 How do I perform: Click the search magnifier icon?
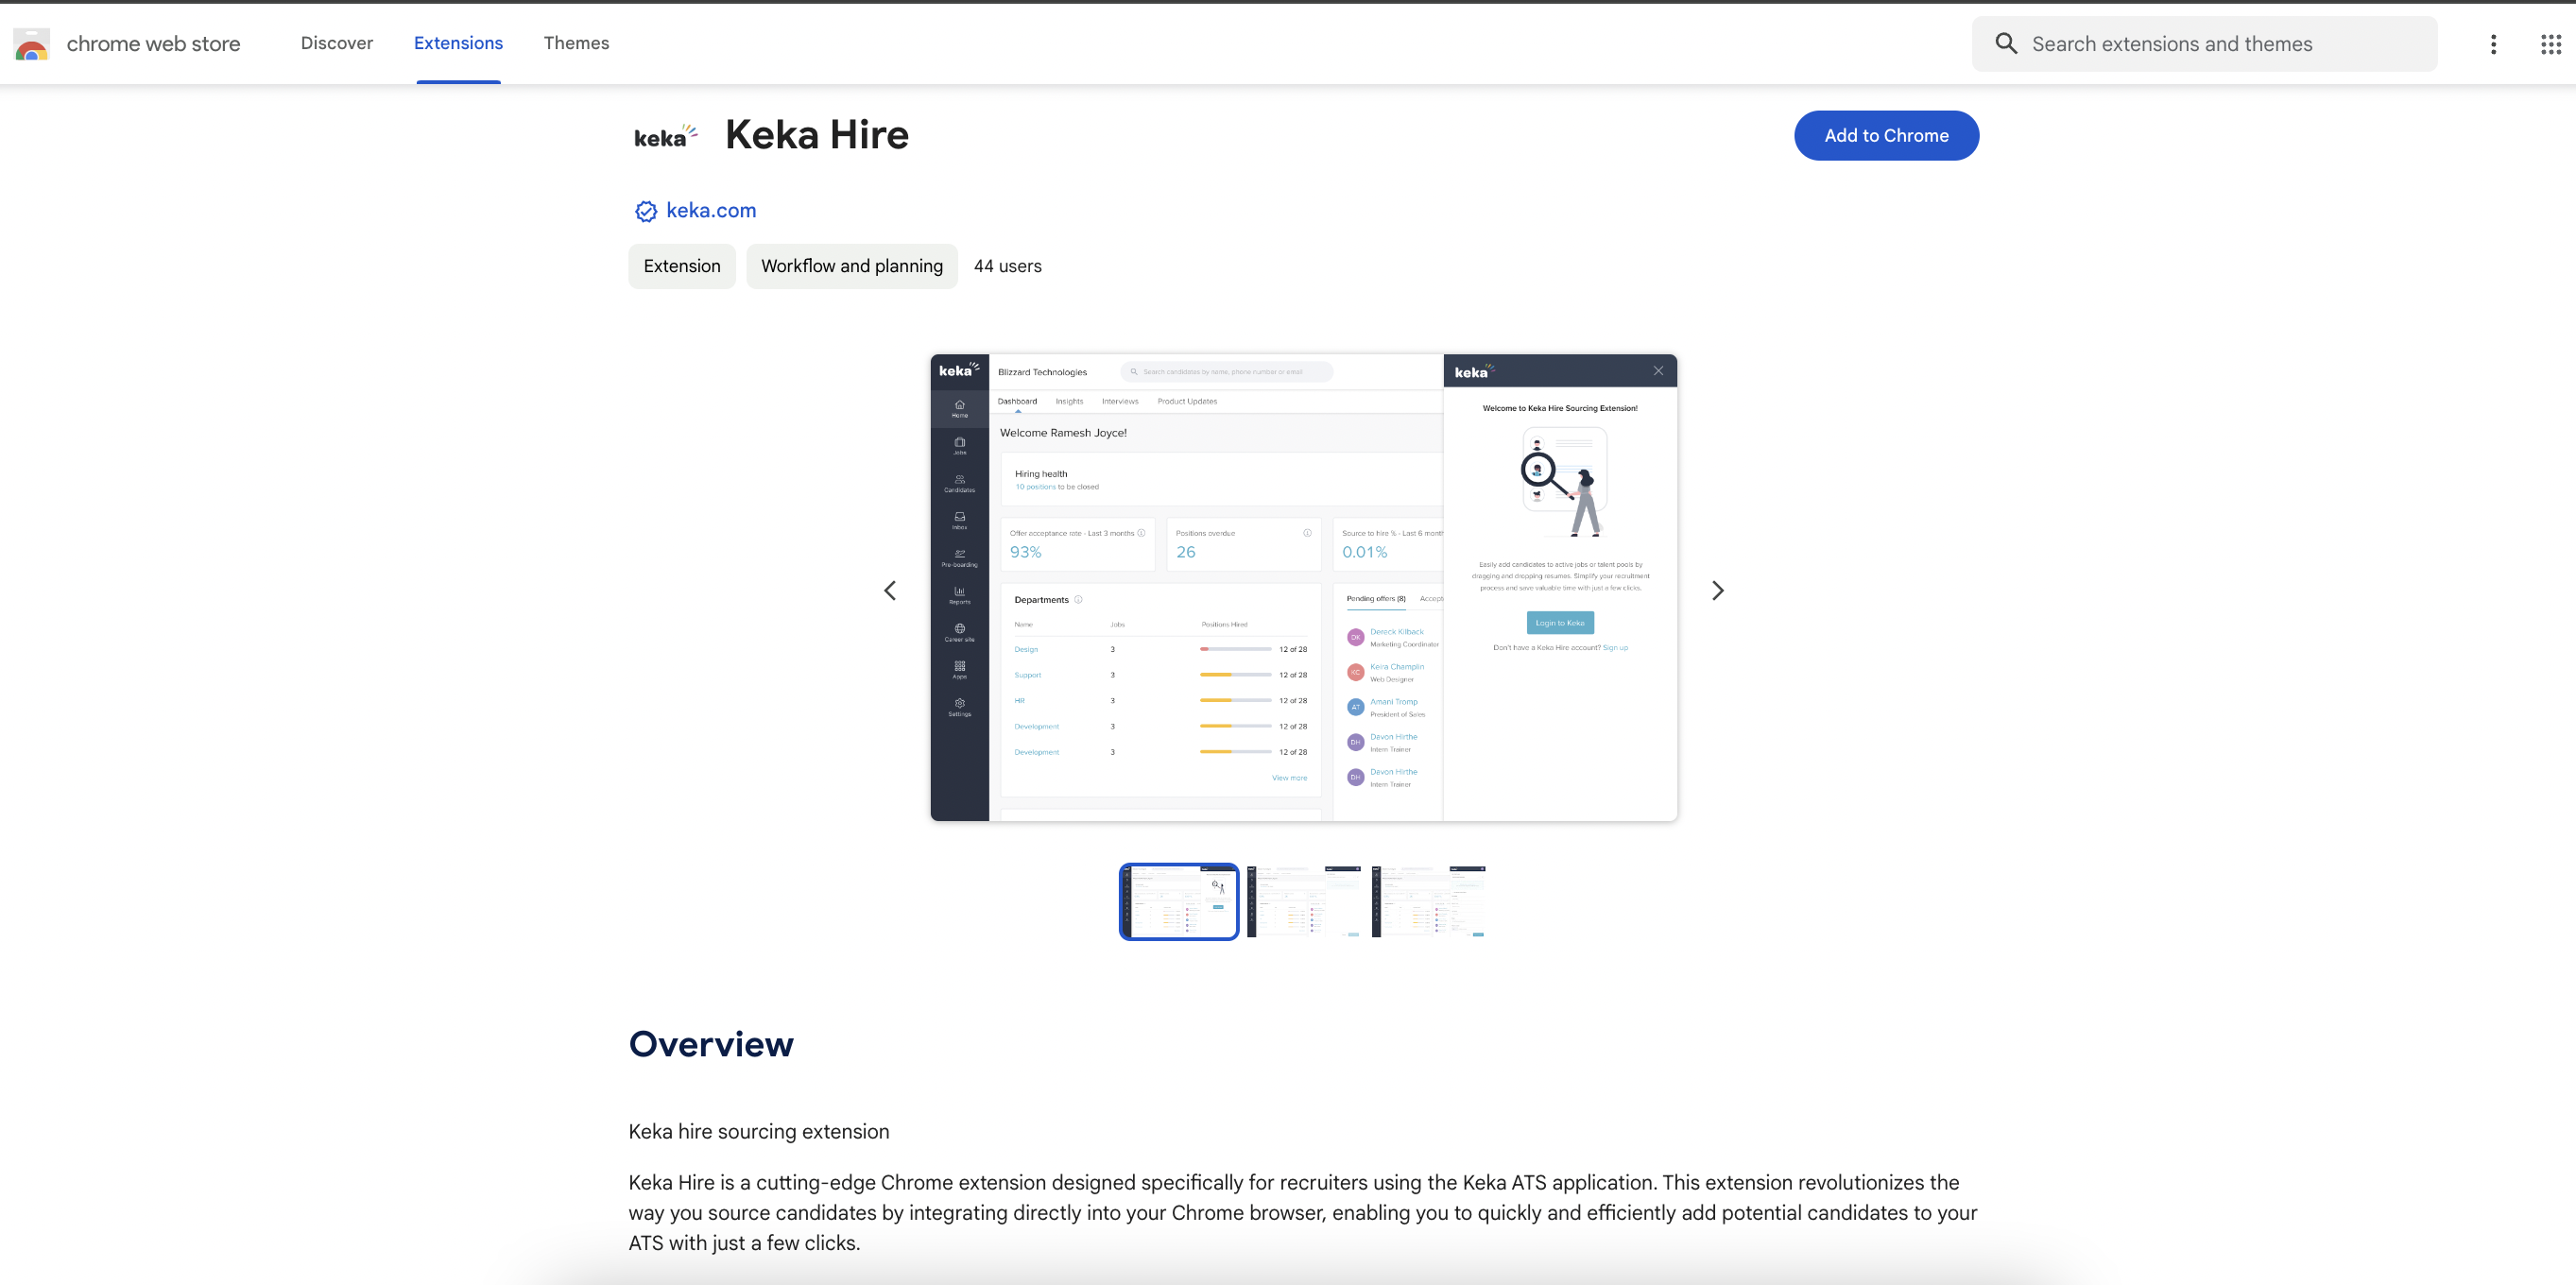[x=2005, y=44]
